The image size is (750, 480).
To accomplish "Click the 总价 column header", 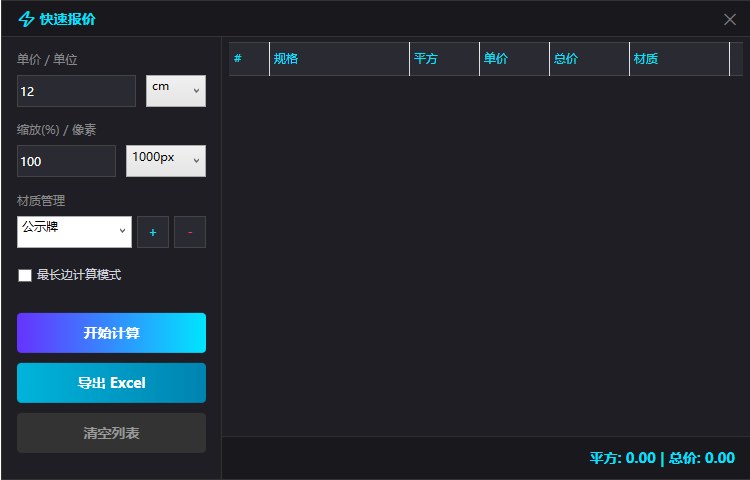I will coord(589,59).
